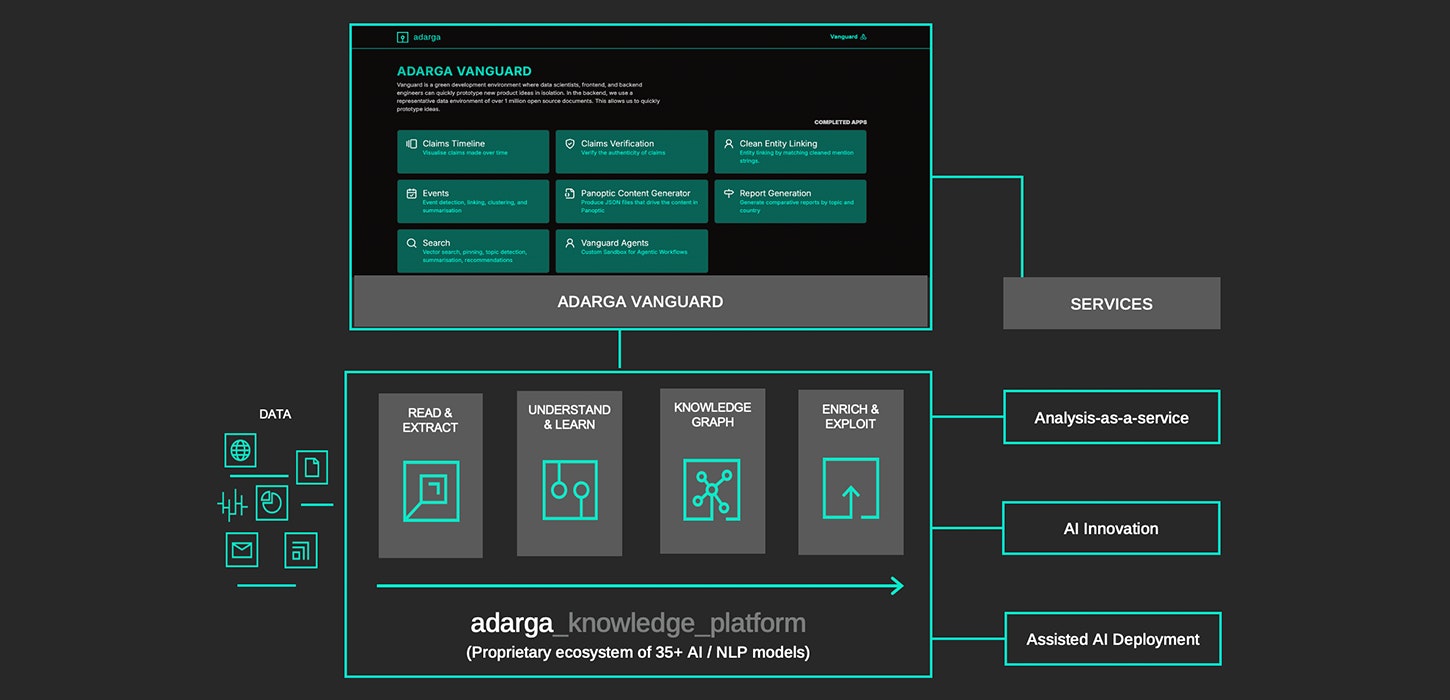
Task: Select the SERVICES box
Action: tap(1111, 303)
